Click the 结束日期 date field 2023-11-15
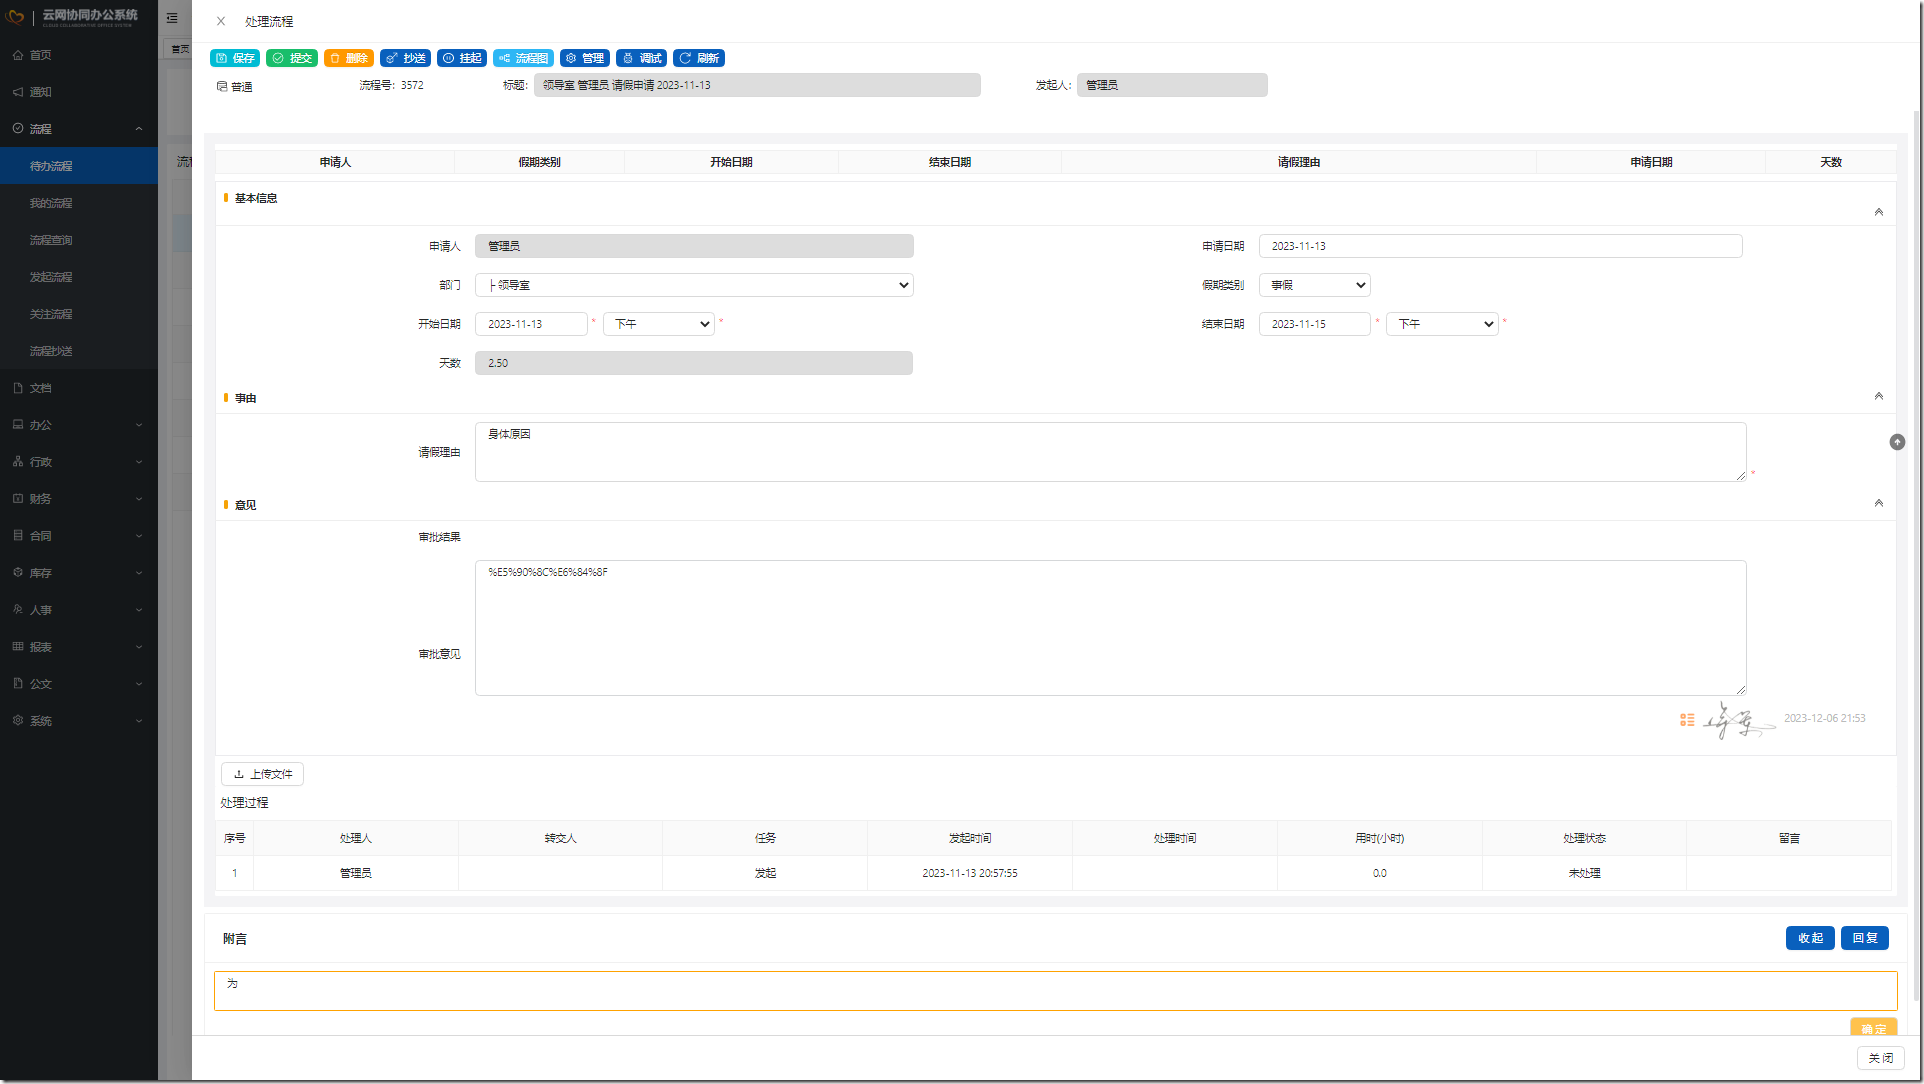The image size is (1924, 1084). click(x=1314, y=324)
